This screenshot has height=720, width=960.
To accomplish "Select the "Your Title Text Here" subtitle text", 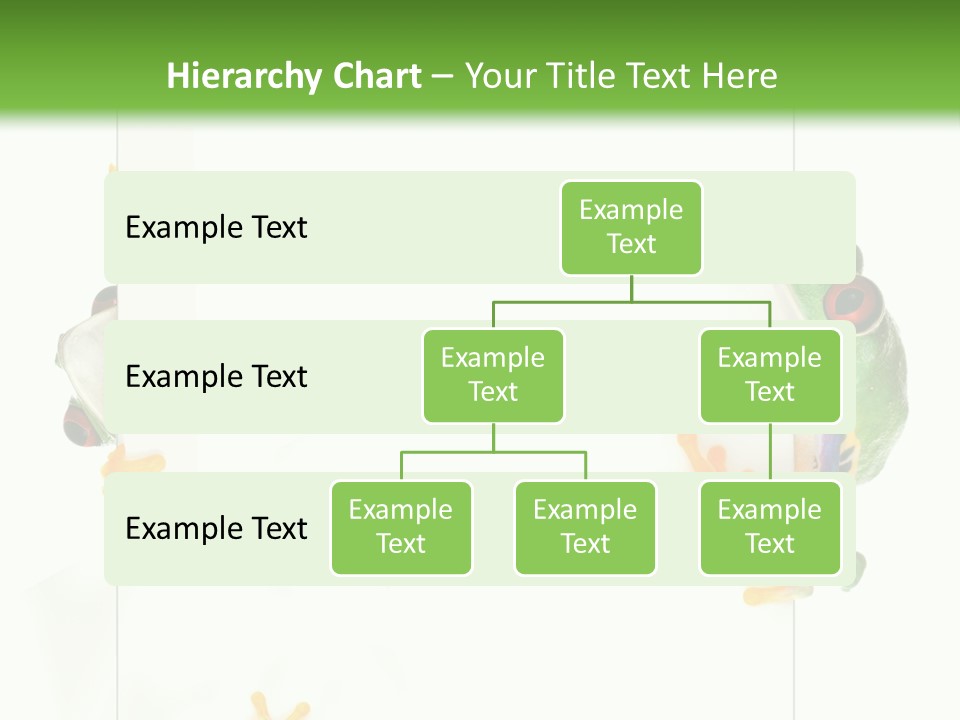I will (x=621, y=76).
